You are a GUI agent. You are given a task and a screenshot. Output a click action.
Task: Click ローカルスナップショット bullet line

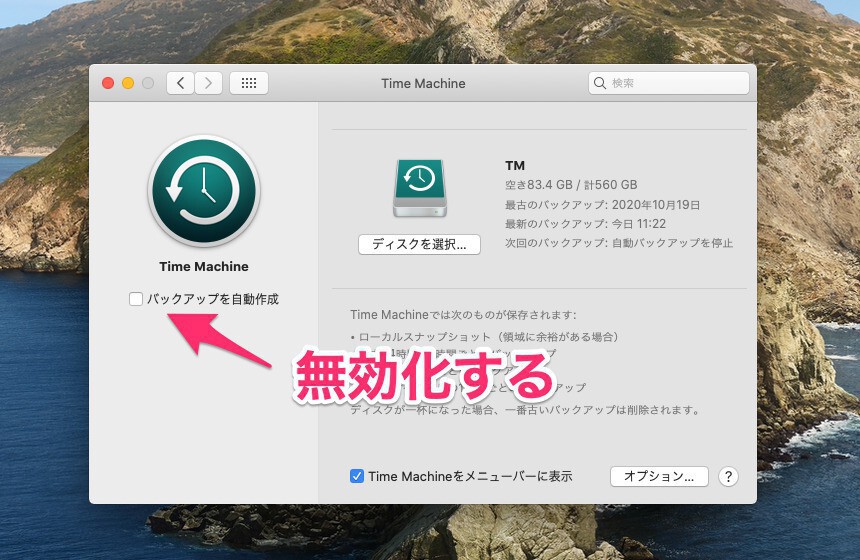(x=485, y=337)
